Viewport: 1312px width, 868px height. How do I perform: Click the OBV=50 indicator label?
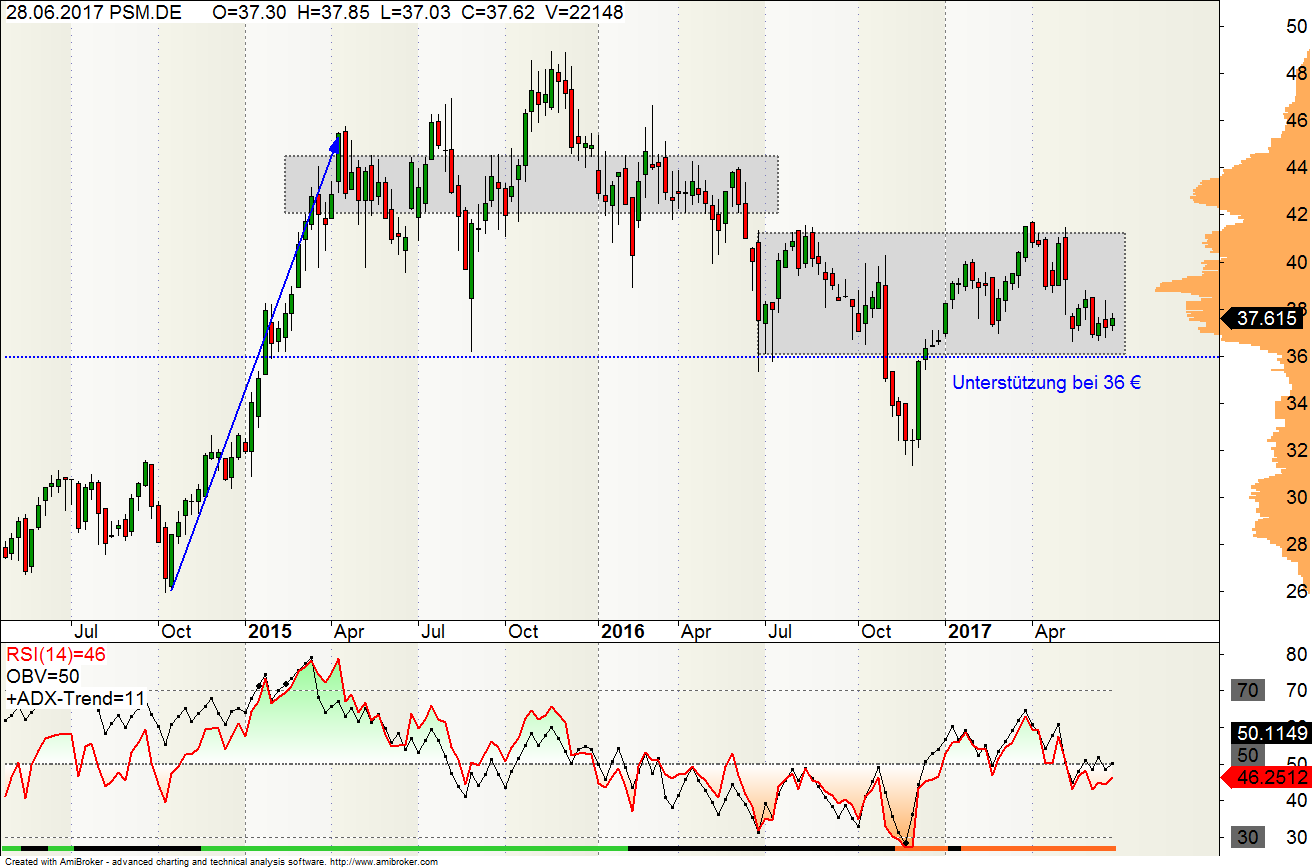click(42, 677)
